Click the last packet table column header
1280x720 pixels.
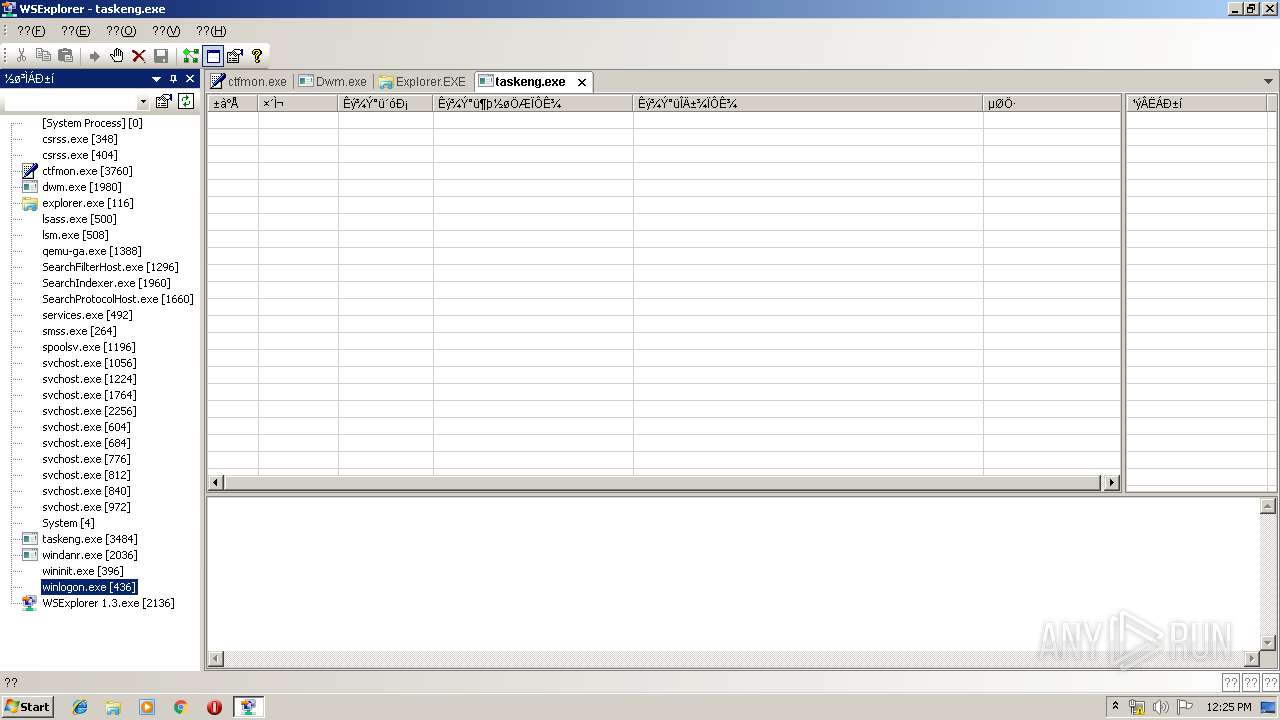pyautogui.click(x=1052, y=103)
